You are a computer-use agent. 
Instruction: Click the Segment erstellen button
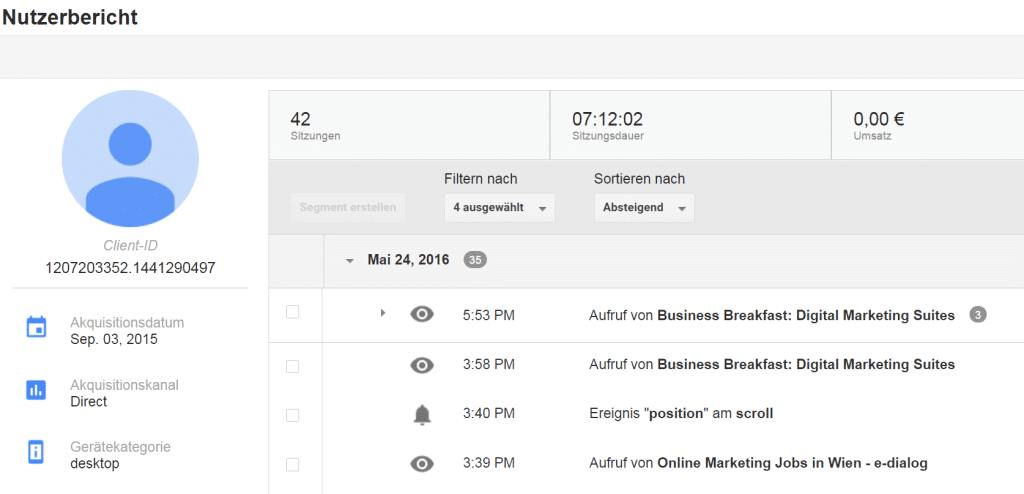click(348, 208)
